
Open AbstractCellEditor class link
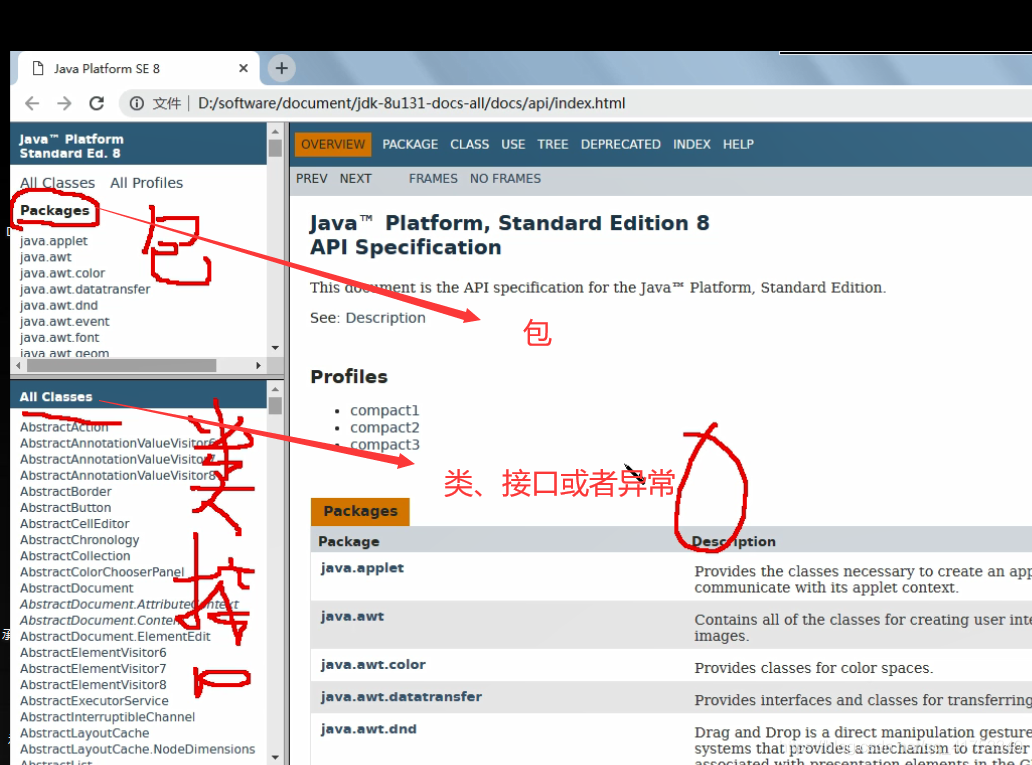tap(74, 524)
